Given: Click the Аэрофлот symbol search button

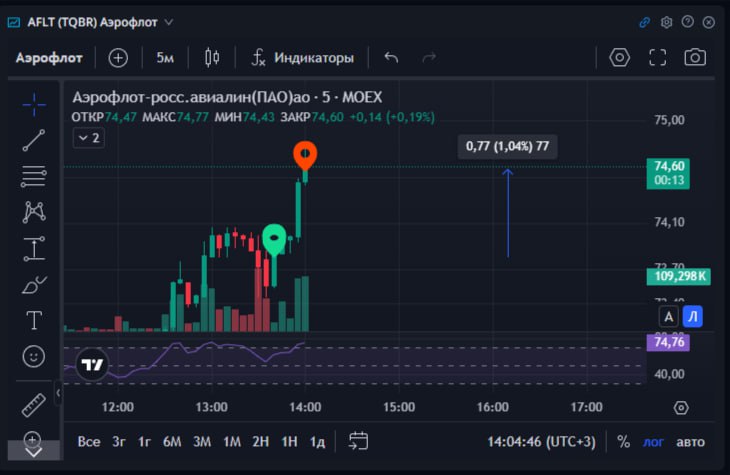Looking at the screenshot, I should click(49, 58).
